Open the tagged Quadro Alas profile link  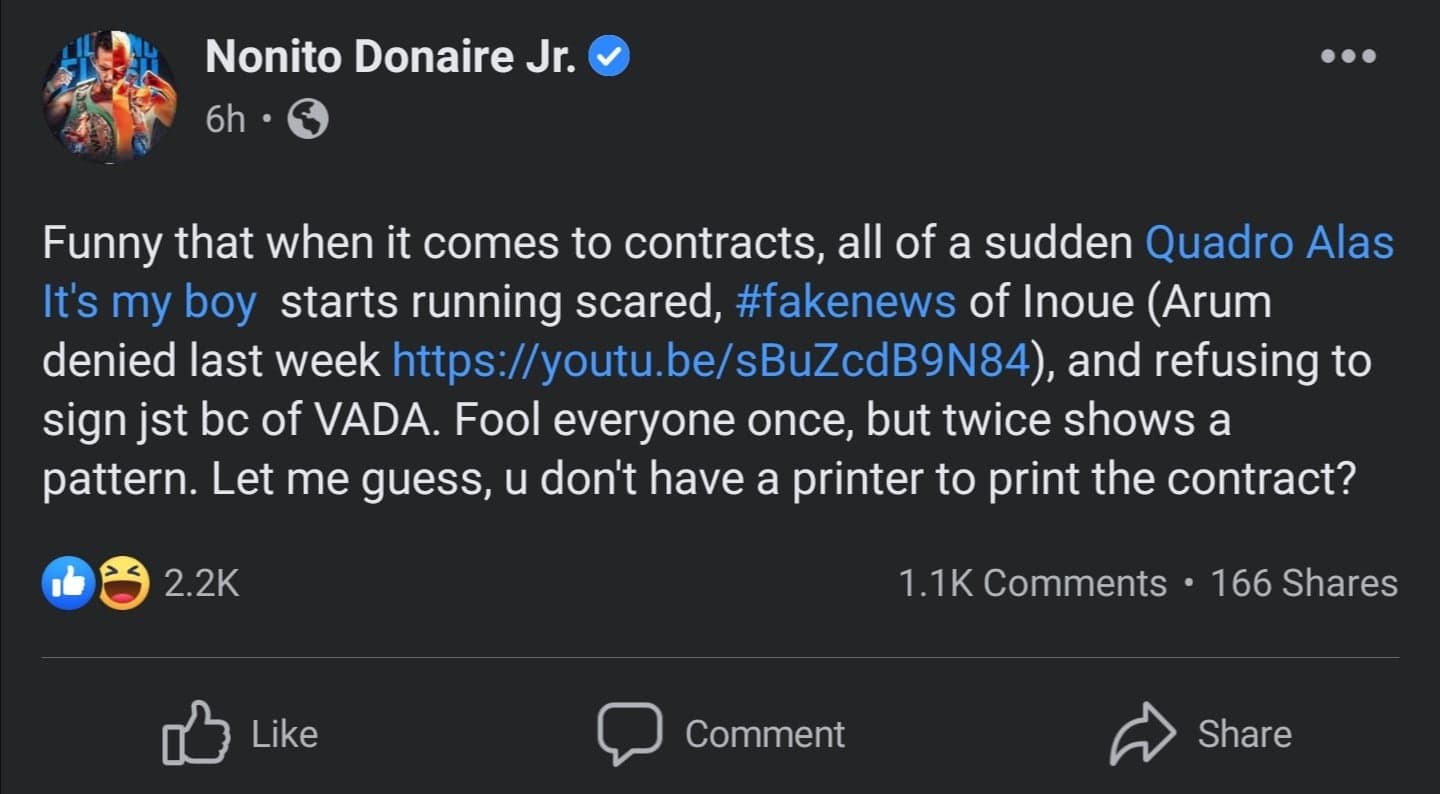(x=1268, y=243)
